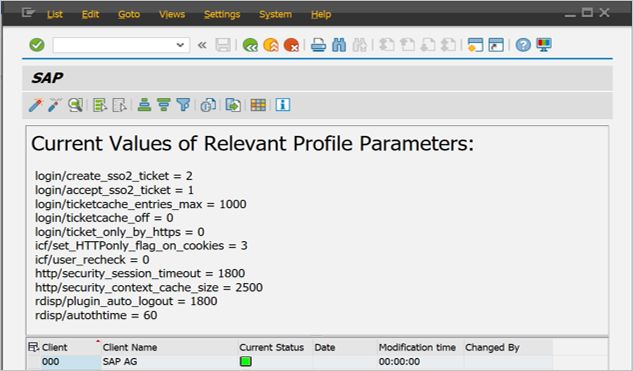Click the Previous Page icon
This screenshot has height=371, width=633.
tap(407, 45)
